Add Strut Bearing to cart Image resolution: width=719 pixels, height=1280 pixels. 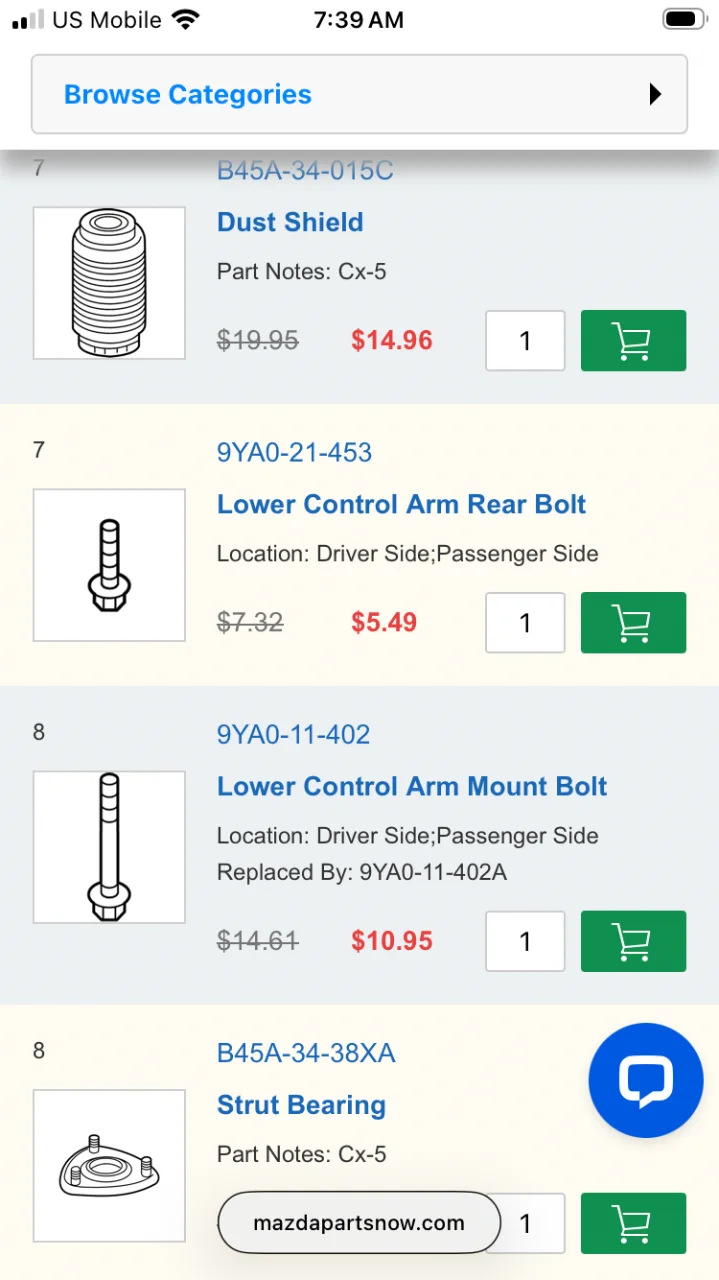tap(633, 1223)
